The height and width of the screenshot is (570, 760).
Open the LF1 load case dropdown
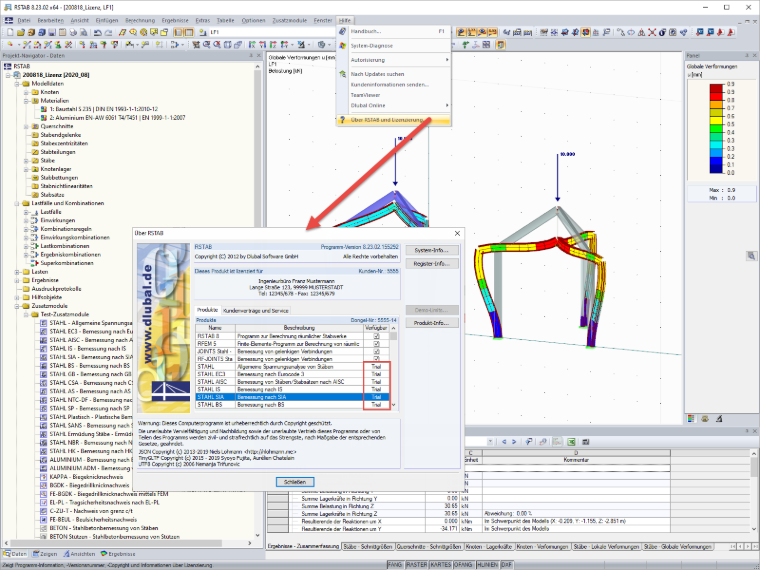click(x=273, y=32)
